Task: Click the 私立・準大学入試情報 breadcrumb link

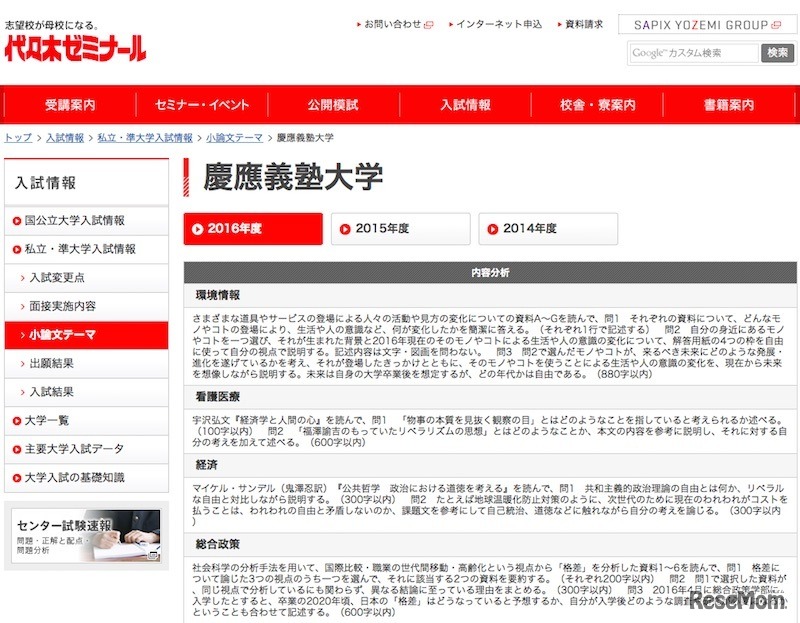Action: [x=145, y=137]
